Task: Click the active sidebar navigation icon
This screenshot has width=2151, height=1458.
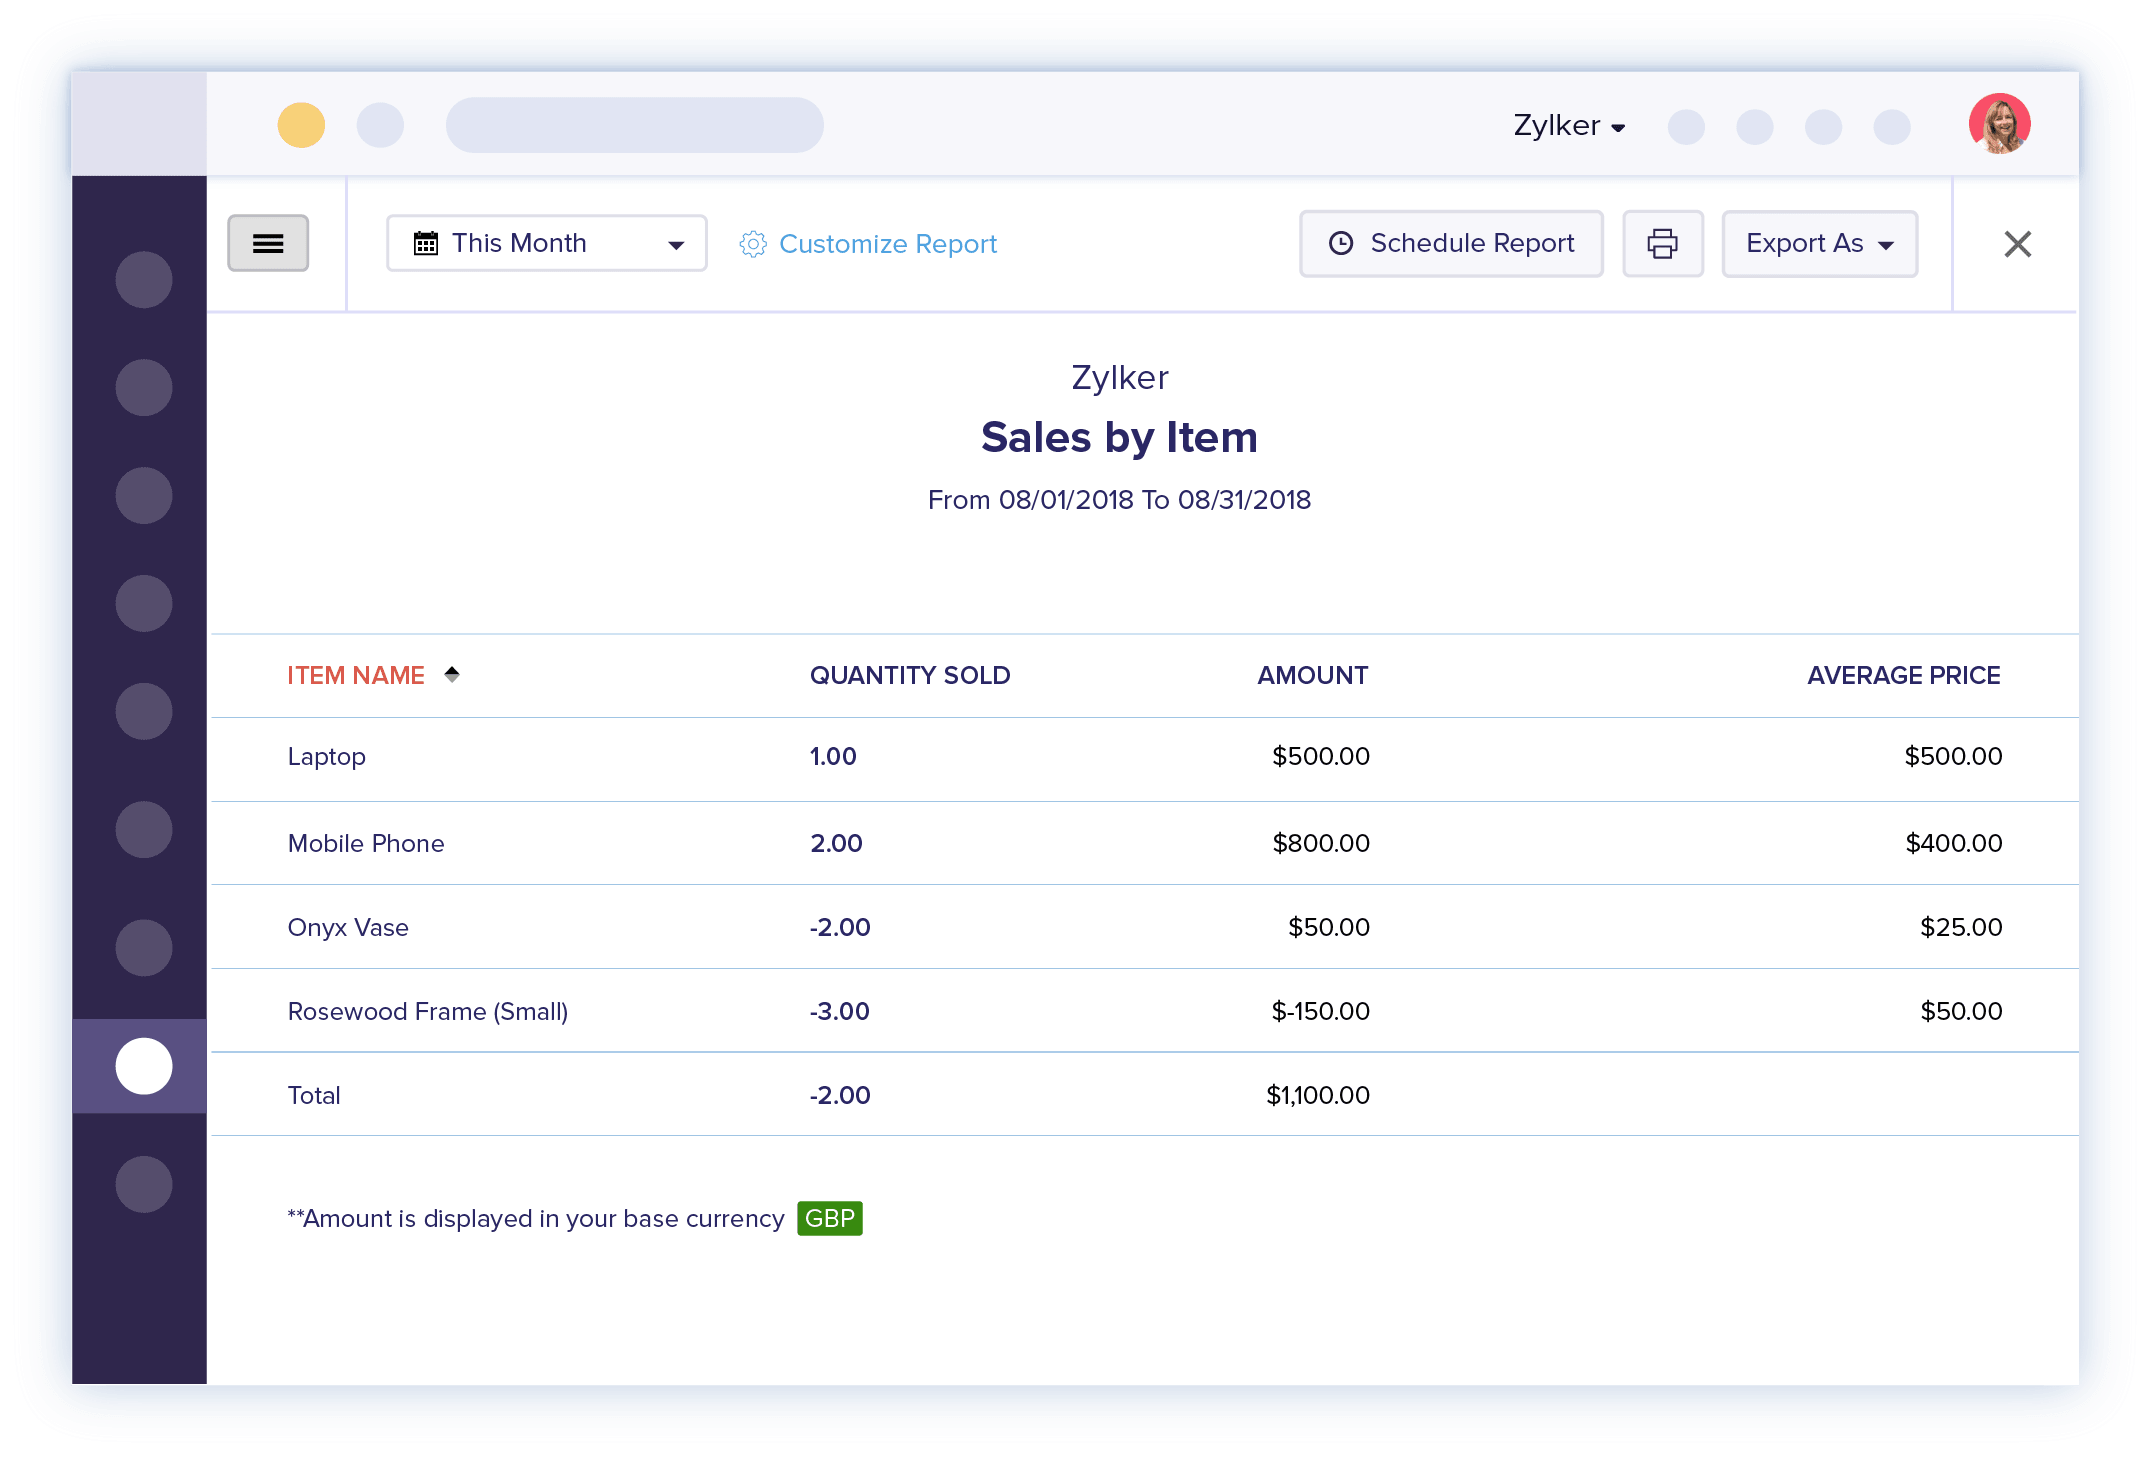Action: (142, 1066)
